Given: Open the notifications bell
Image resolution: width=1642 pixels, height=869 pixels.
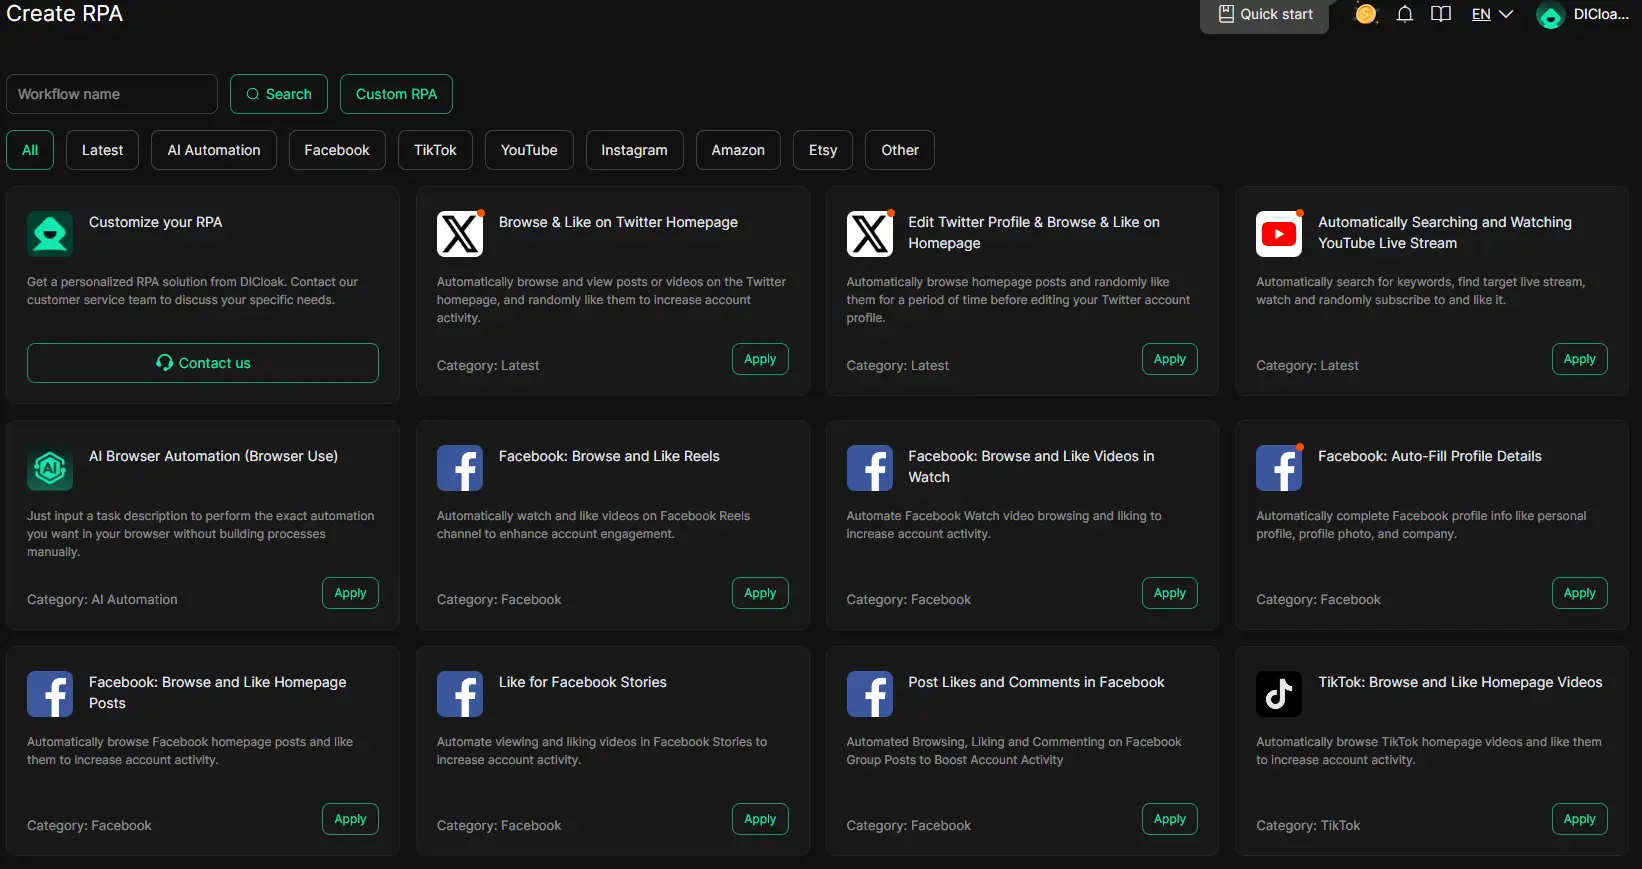Looking at the screenshot, I should [x=1405, y=14].
